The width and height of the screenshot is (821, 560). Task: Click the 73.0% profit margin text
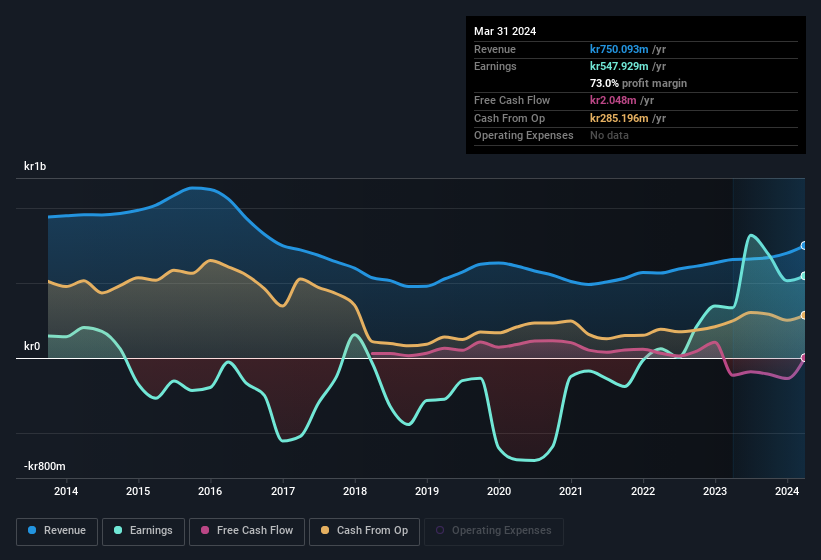[x=638, y=83]
